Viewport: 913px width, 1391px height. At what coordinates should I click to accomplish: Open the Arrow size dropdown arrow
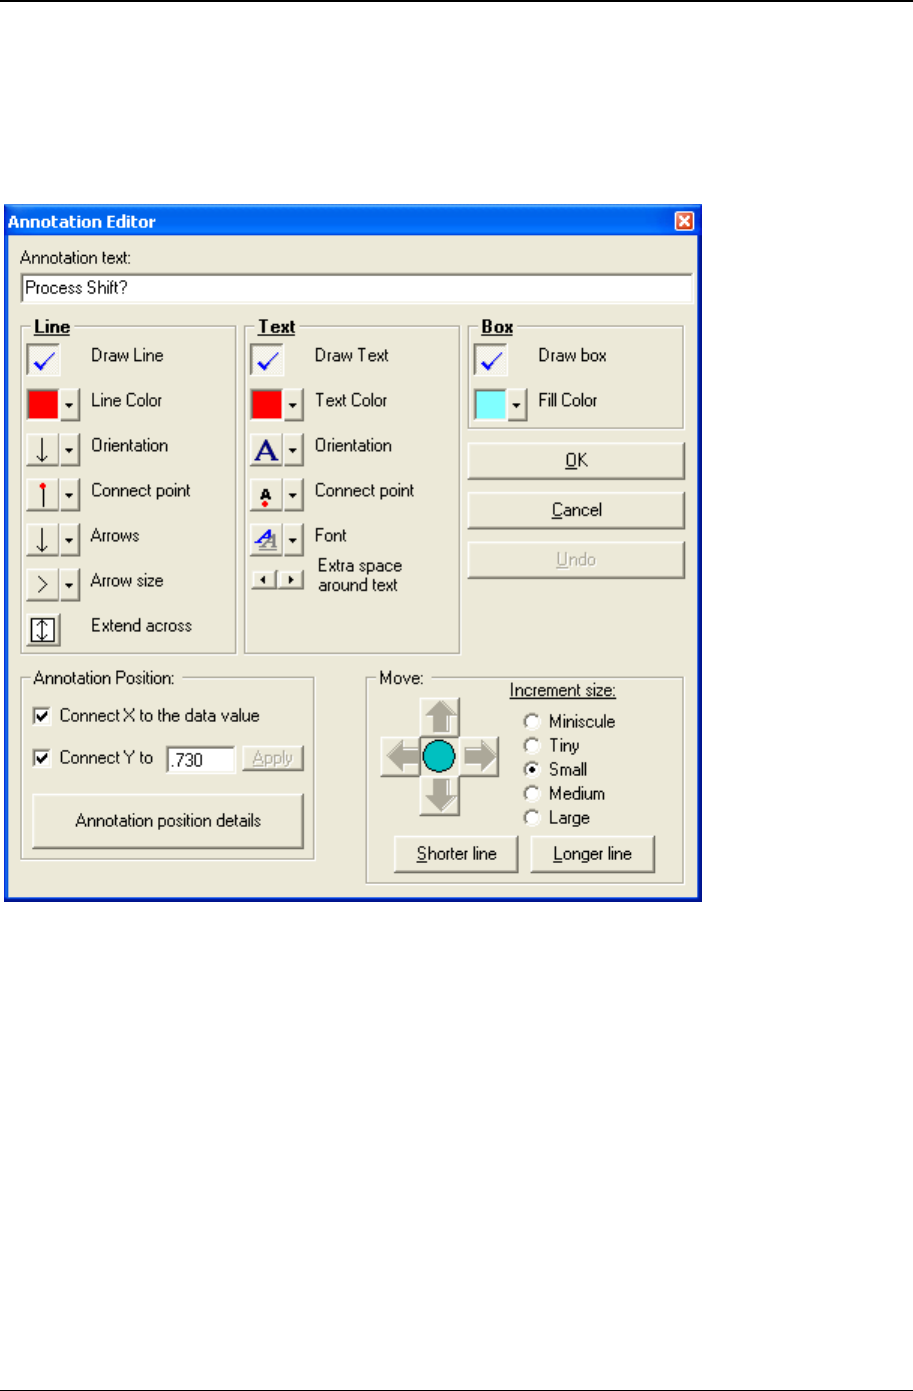70,585
